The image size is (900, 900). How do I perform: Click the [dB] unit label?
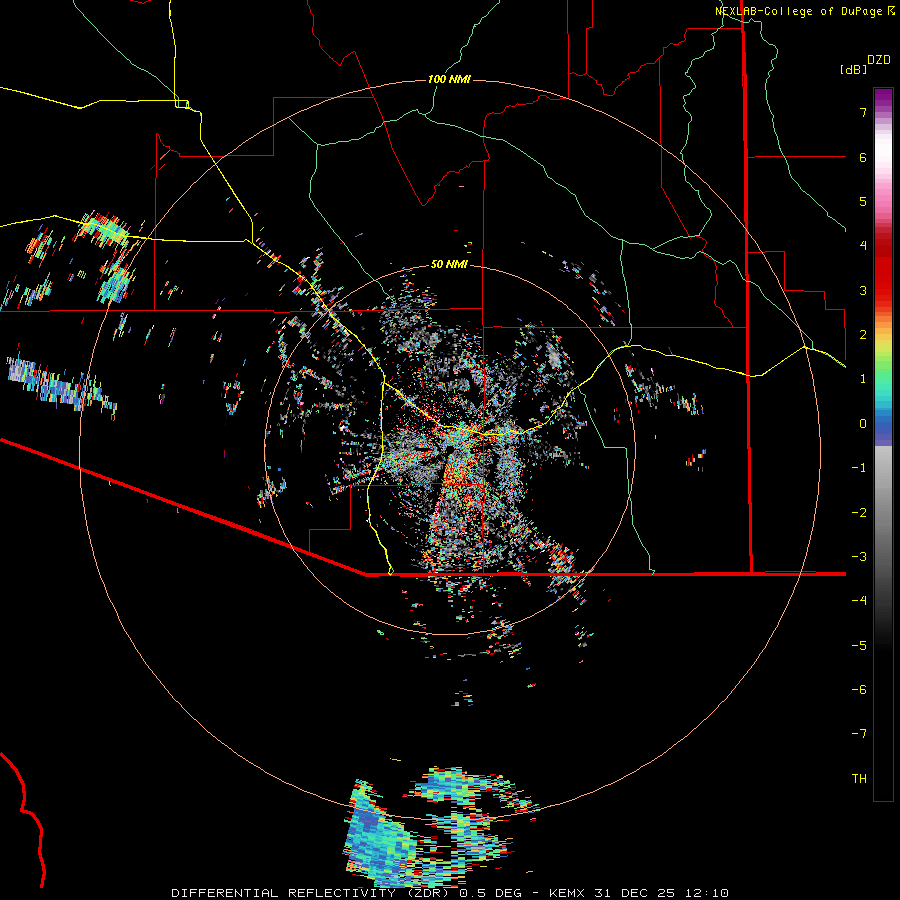[853, 69]
